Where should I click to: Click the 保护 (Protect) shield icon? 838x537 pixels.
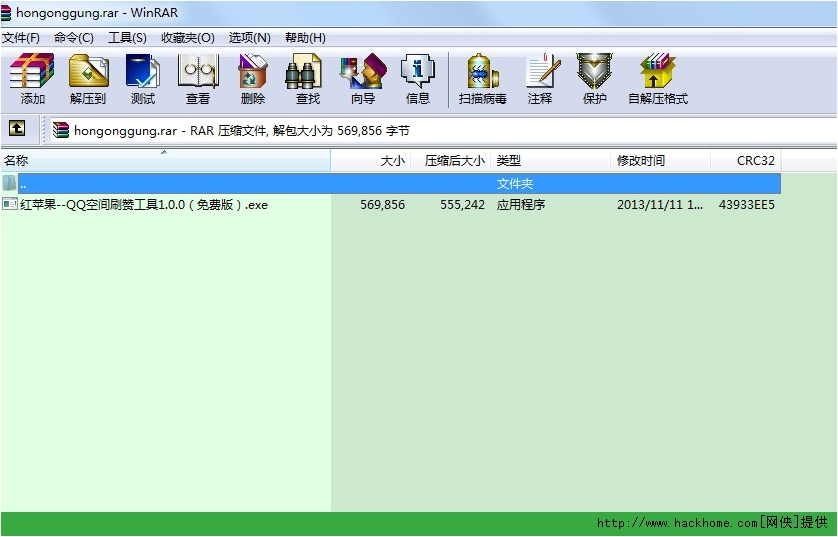pos(594,79)
